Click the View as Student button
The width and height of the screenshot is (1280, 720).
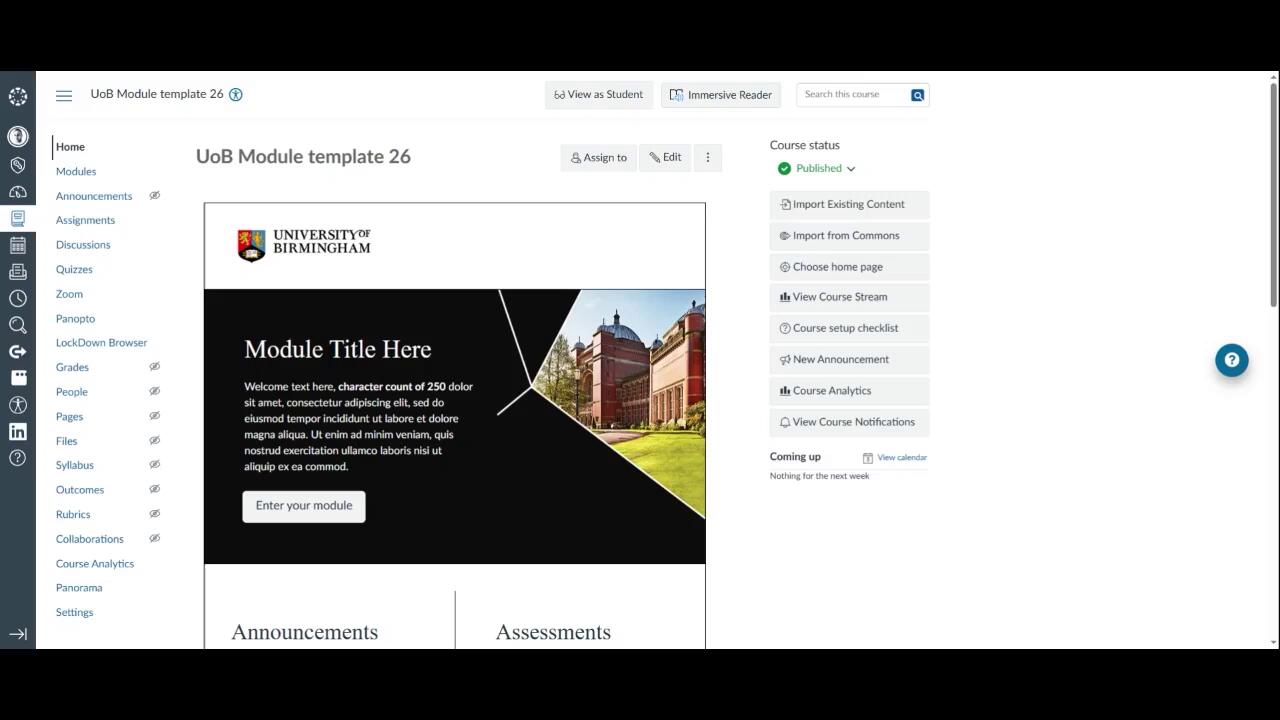click(598, 94)
